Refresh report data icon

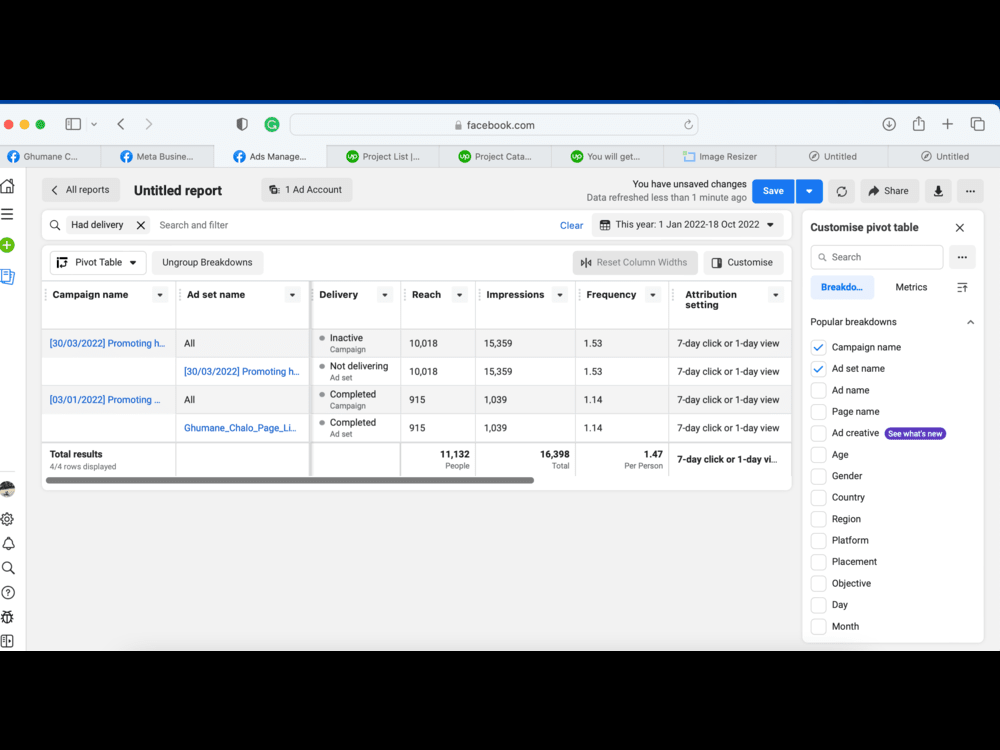842,191
